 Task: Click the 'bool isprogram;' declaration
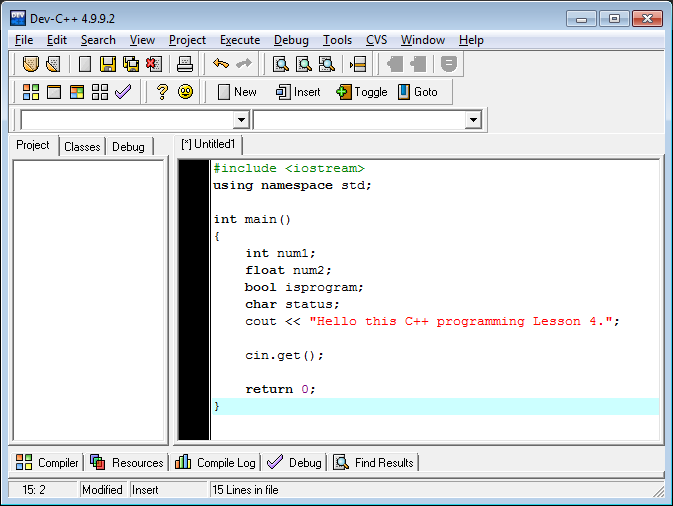tap(304, 287)
